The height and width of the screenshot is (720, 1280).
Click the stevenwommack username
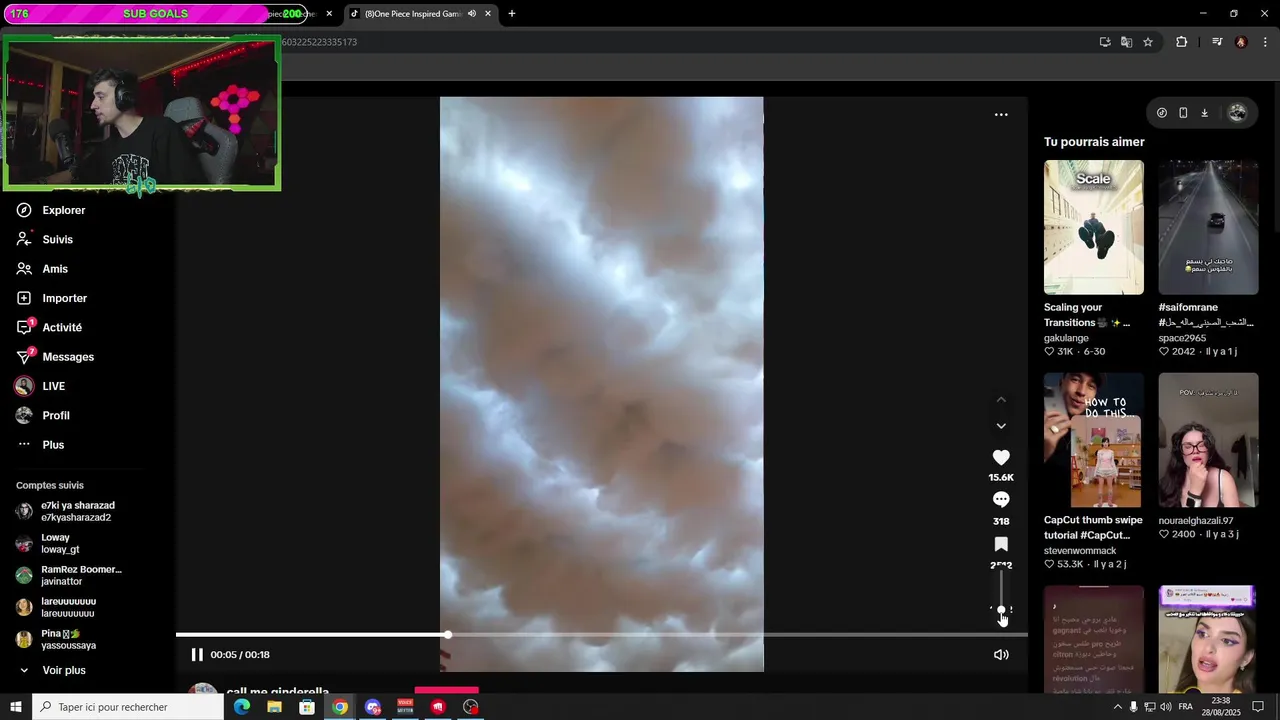[x=1080, y=551]
